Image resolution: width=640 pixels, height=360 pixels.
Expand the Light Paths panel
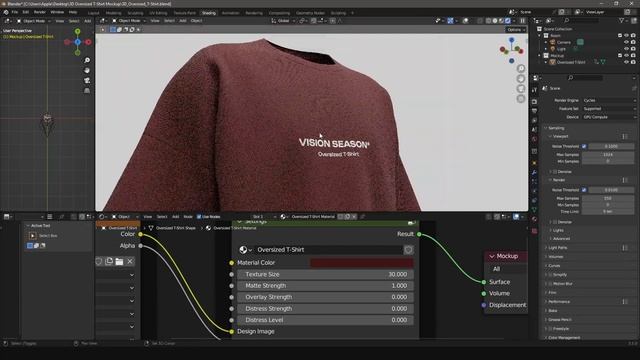click(x=558, y=248)
